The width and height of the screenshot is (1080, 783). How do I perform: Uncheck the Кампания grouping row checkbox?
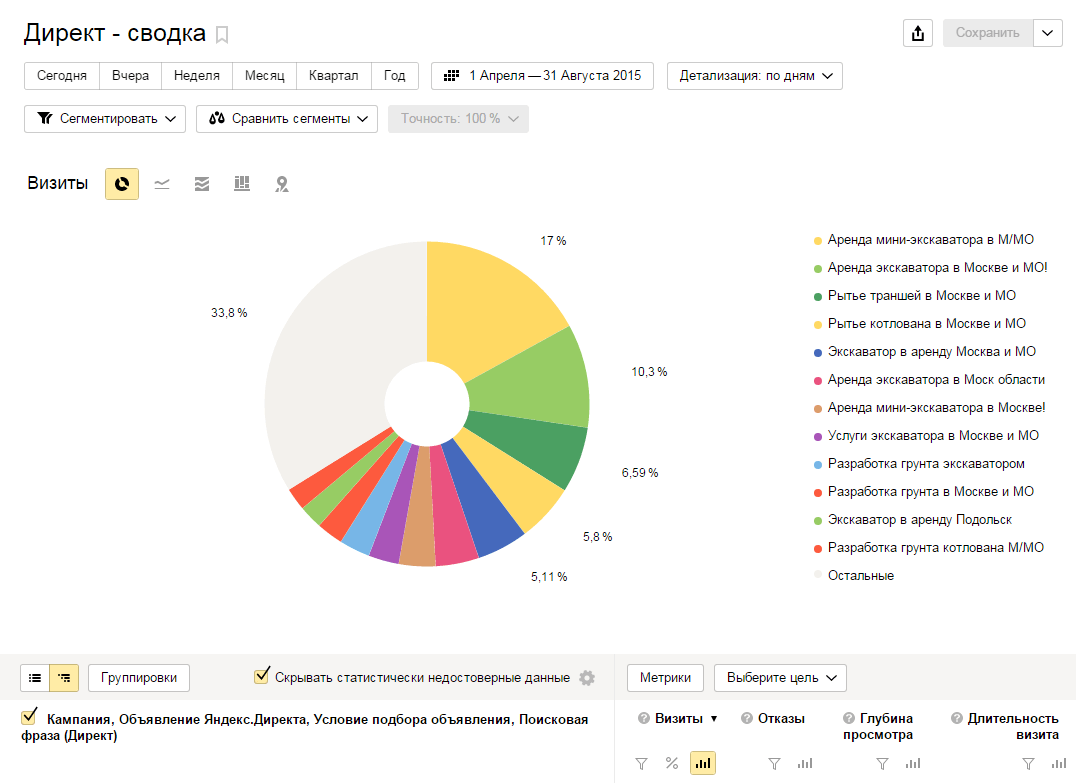(x=29, y=717)
